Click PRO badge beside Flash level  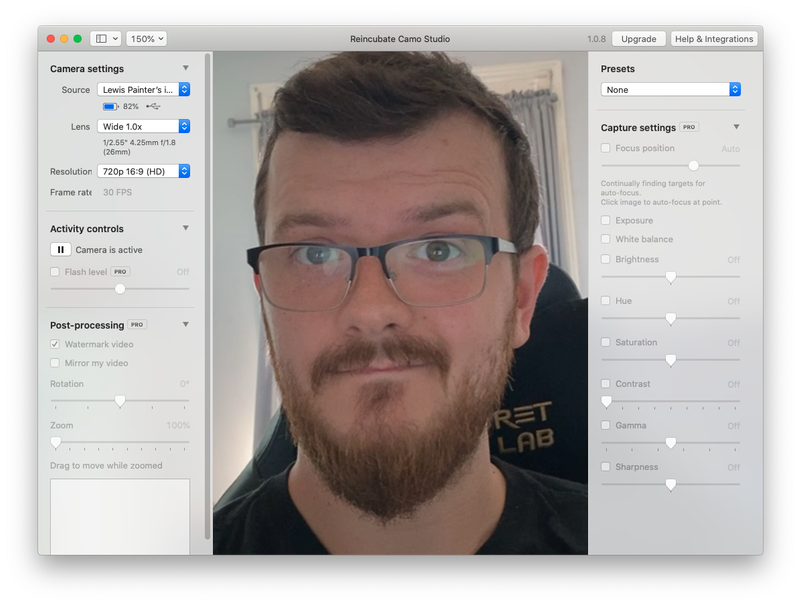click(120, 272)
